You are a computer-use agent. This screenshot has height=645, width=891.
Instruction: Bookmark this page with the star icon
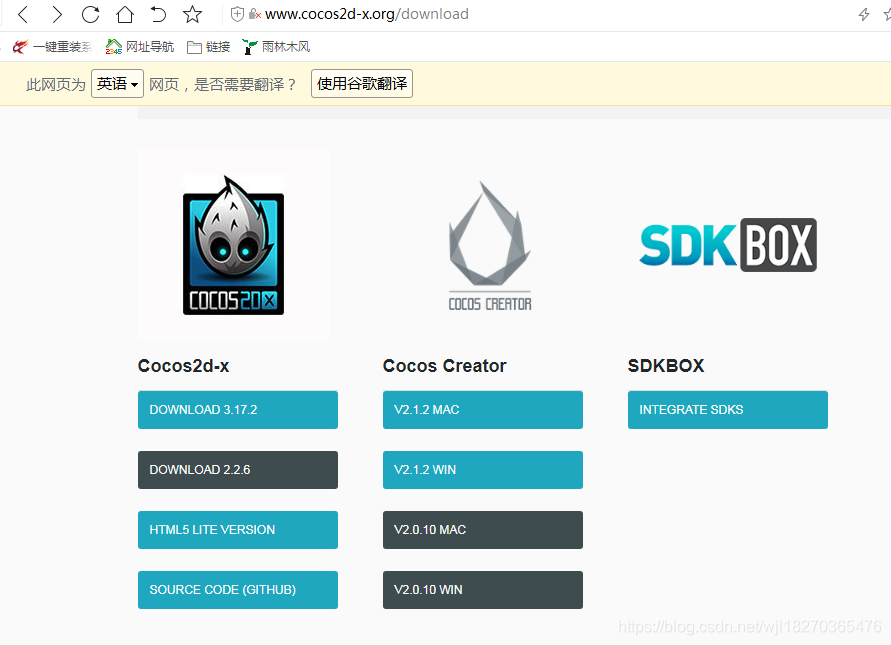(x=193, y=14)
